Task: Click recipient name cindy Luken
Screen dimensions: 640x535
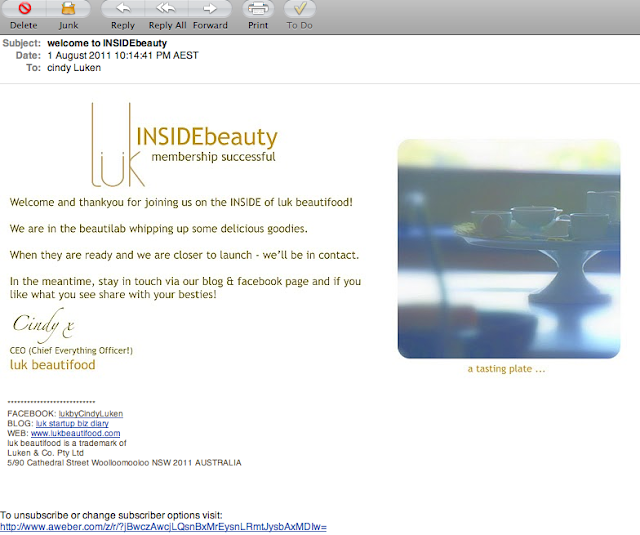Action: point(74,68)
